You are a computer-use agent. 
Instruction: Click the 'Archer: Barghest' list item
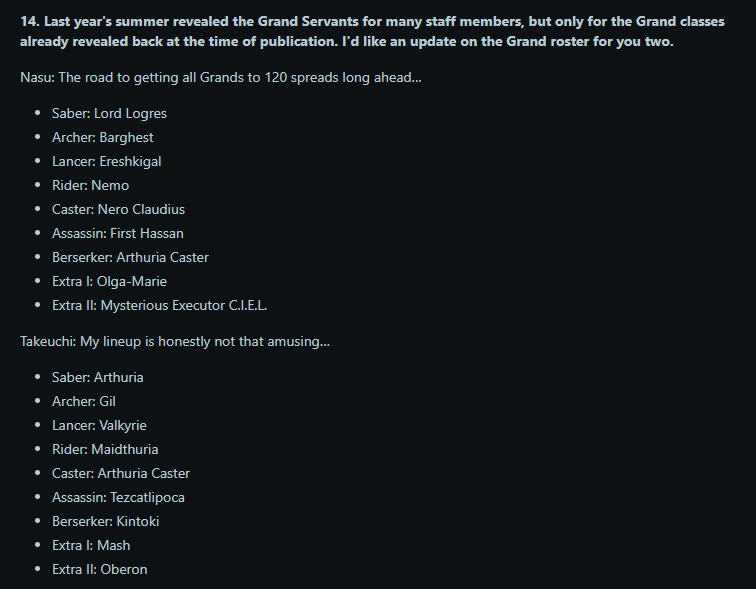(103, 137)
